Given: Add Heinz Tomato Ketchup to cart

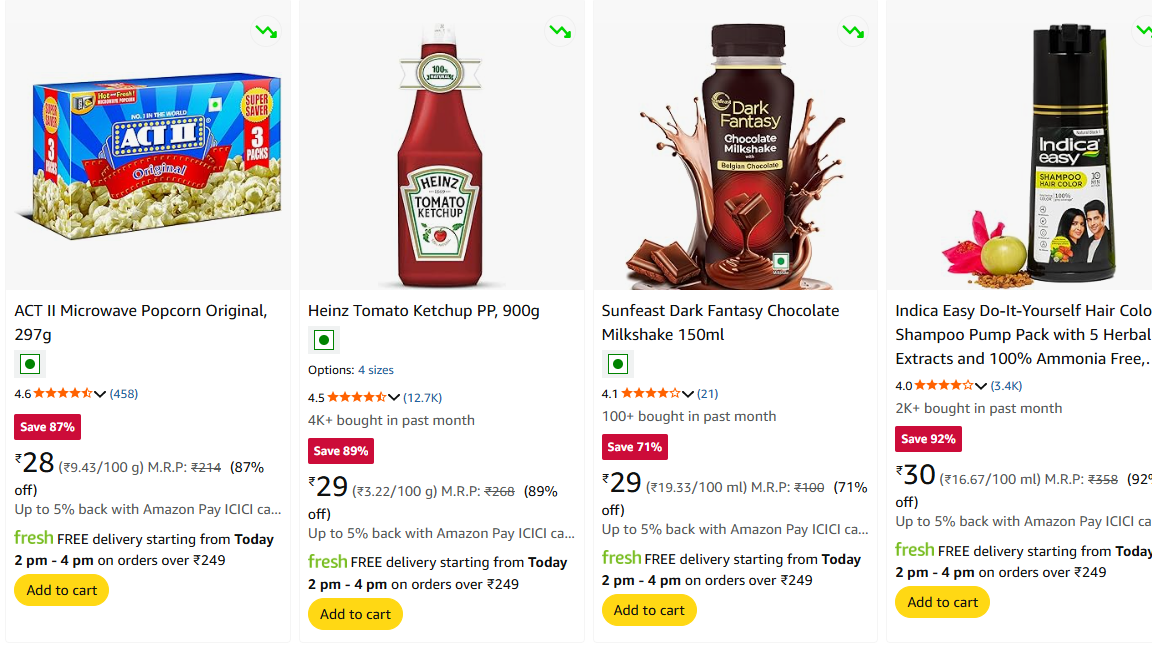Looking at the screenshot, I should click(x=355, y=614).
